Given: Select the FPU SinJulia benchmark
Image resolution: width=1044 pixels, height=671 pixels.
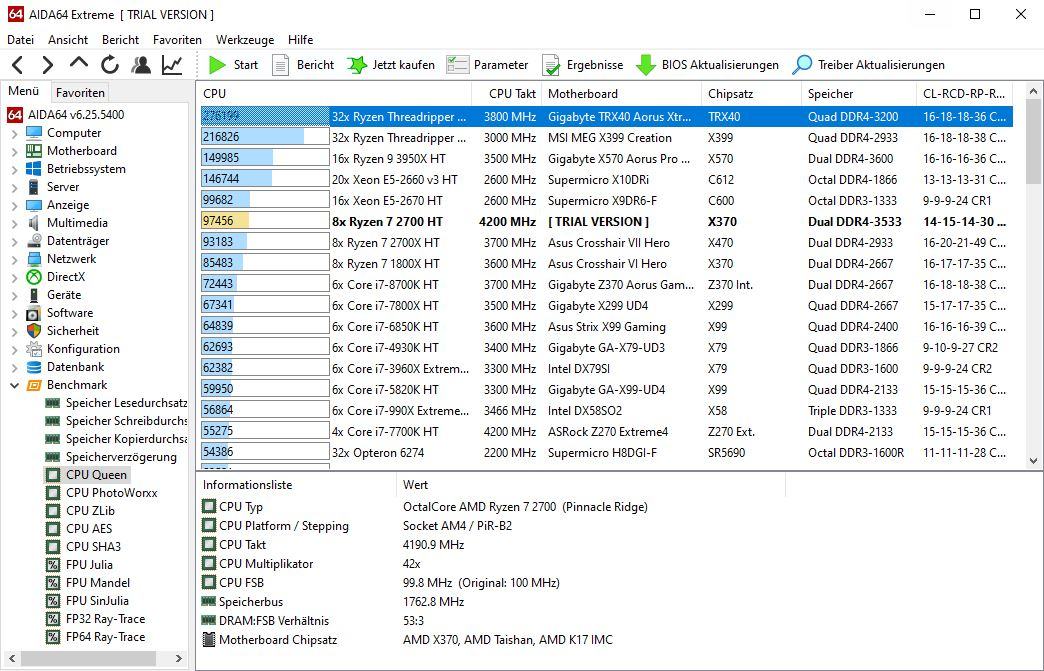Looking at the screenshot, I should [87, 600].
